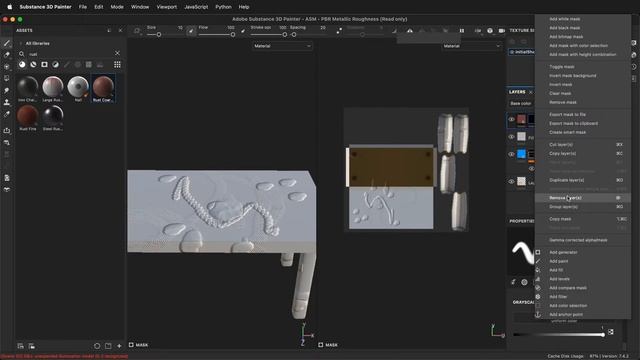Choose Add fill in context menu

[x=583, y=270]
